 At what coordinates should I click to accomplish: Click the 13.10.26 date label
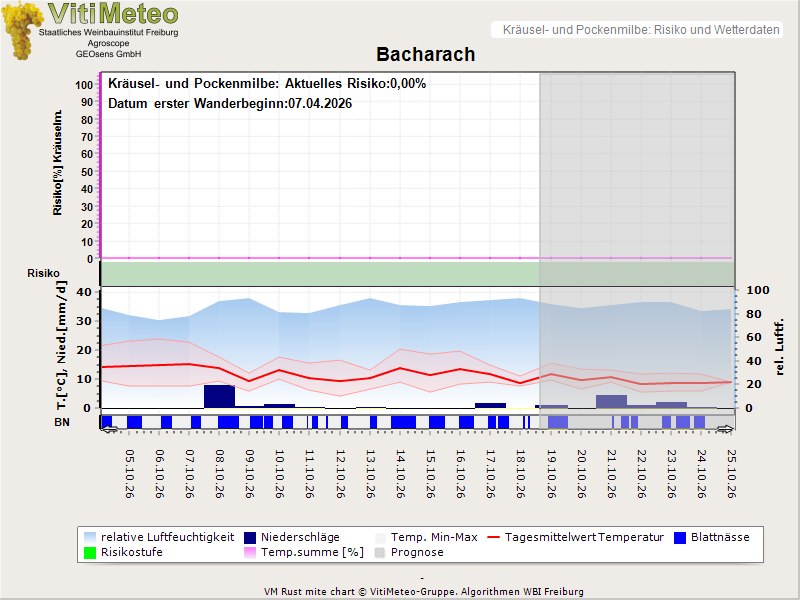[370, 474]
